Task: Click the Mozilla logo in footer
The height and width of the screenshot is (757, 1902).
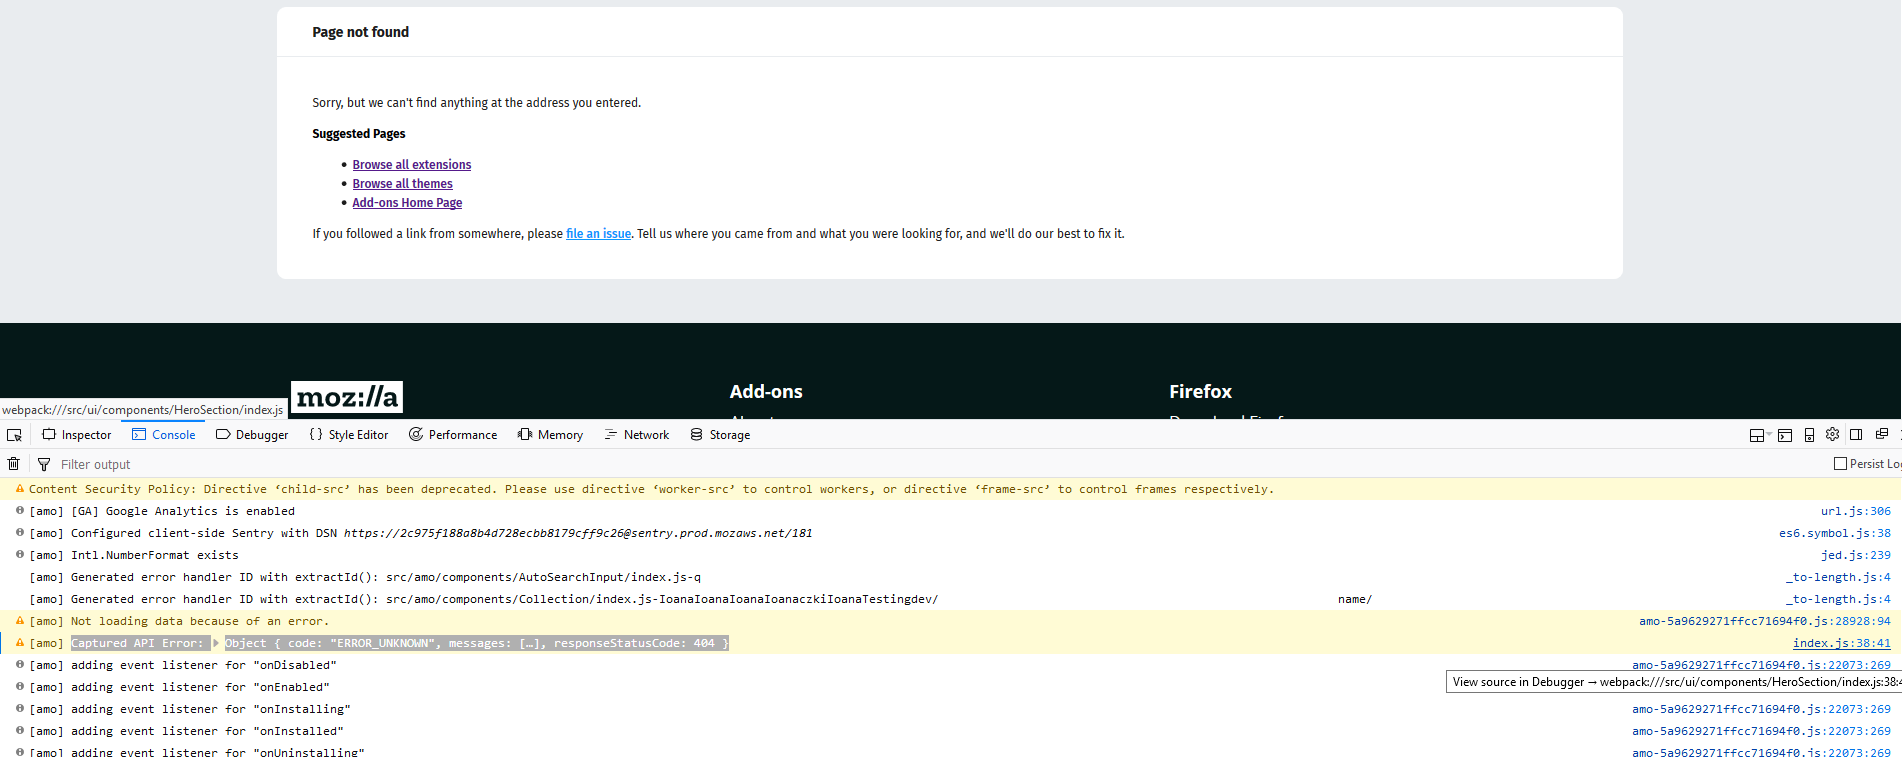Action: (347, 398)
